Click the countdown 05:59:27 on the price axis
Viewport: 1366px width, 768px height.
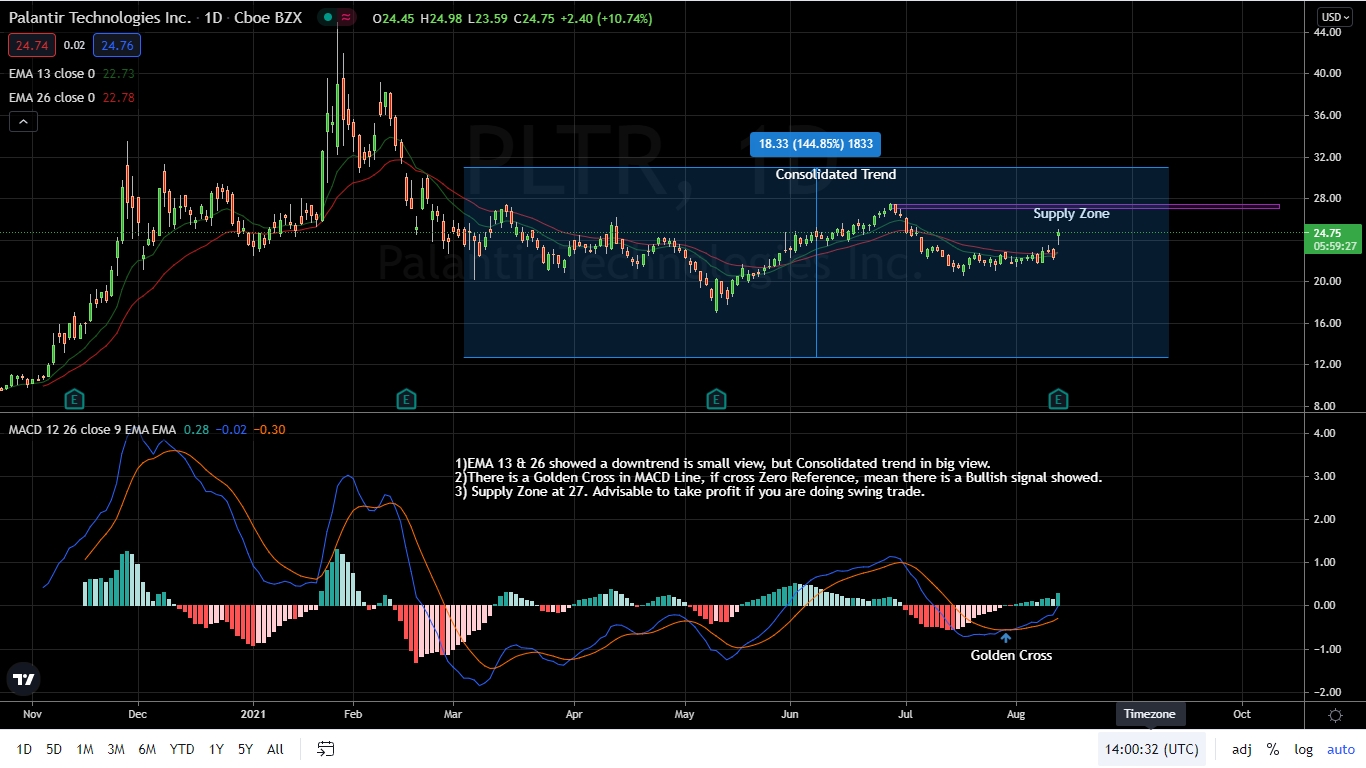(1337, 246)
